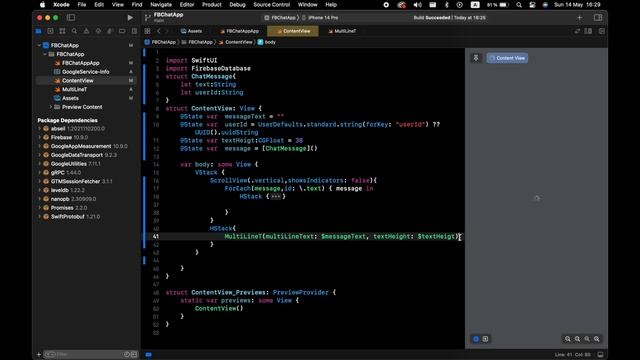Open the Xcode menu
Image resolution: width=640 pixels, height=360 pixels.
point(61,5)
